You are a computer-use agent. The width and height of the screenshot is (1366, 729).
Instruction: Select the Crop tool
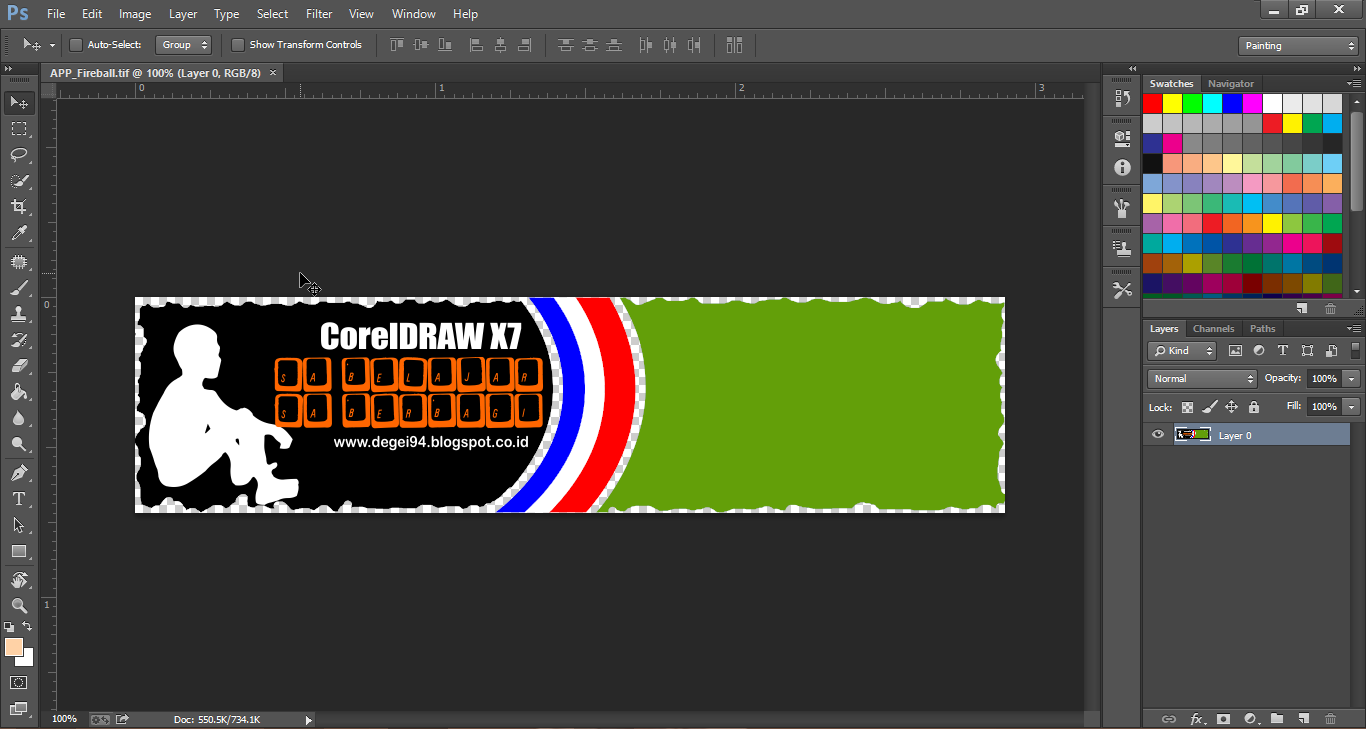pyautogui.click(x=19, y=207)
